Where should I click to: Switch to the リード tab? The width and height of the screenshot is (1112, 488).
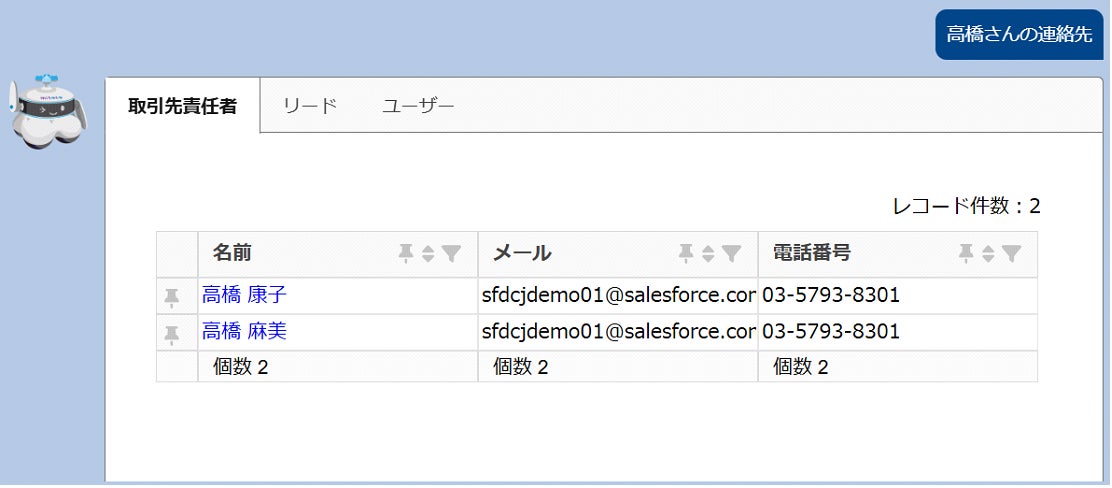click(x=310, y=106)
